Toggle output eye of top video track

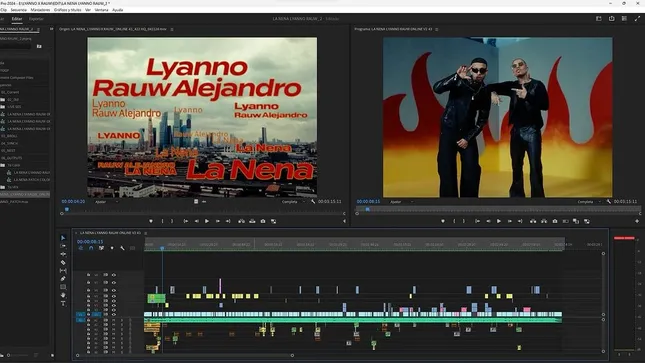(x=114, y=275)
